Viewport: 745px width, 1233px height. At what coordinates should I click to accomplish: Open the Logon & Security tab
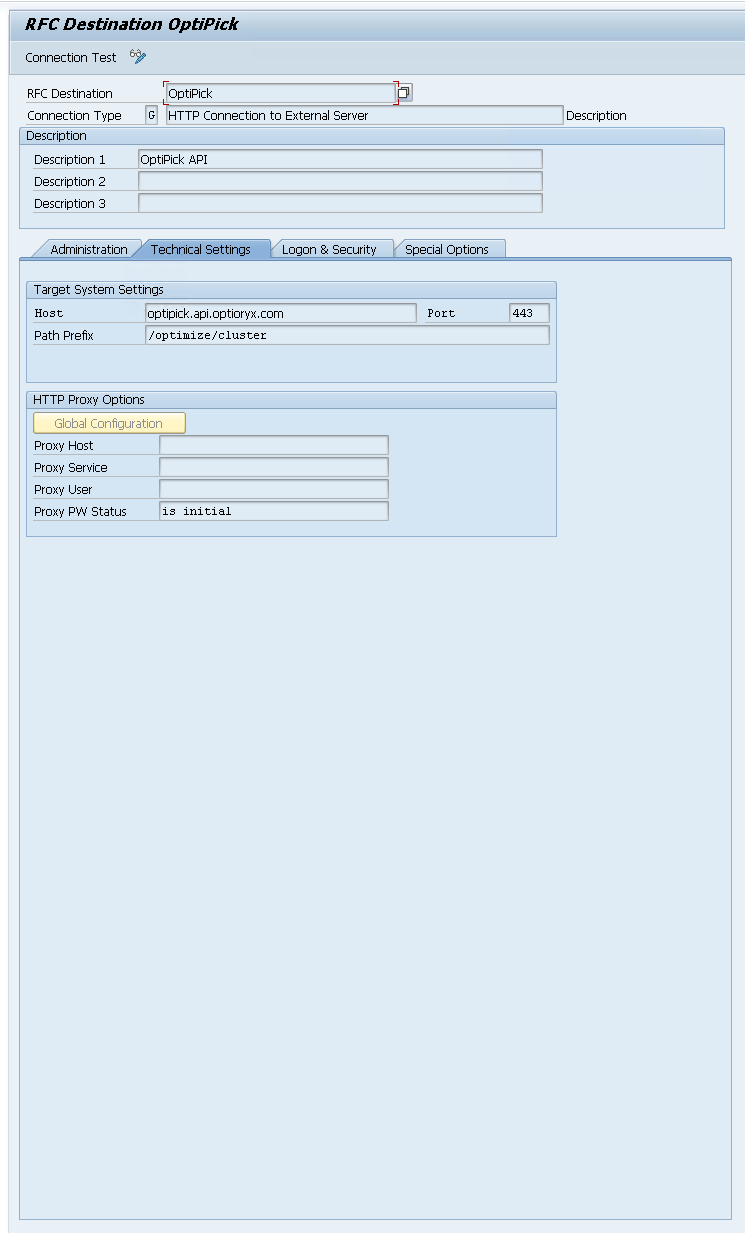click(329, 250)
